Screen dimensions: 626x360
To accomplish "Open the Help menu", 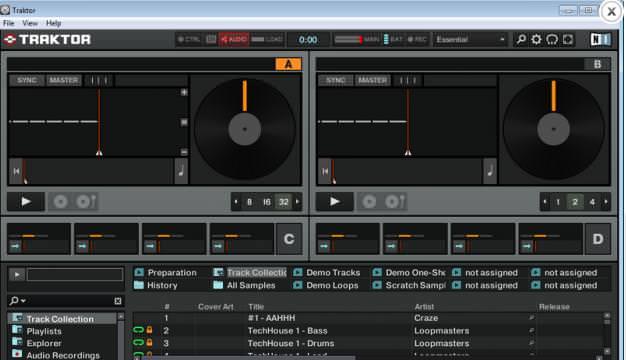I will click(x=53, y=23).
